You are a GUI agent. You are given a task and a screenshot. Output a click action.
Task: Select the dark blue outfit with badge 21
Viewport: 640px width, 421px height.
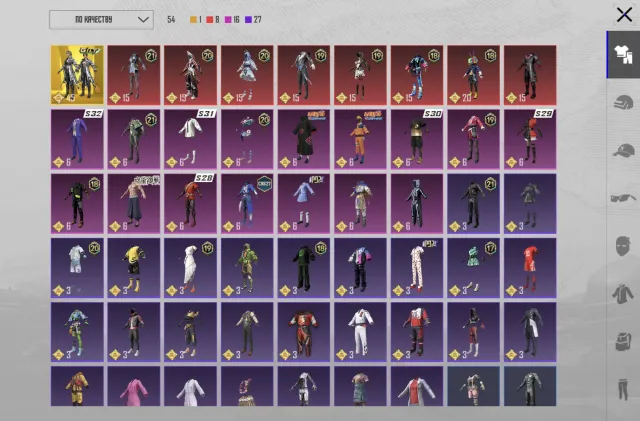[x=473, y=203]
